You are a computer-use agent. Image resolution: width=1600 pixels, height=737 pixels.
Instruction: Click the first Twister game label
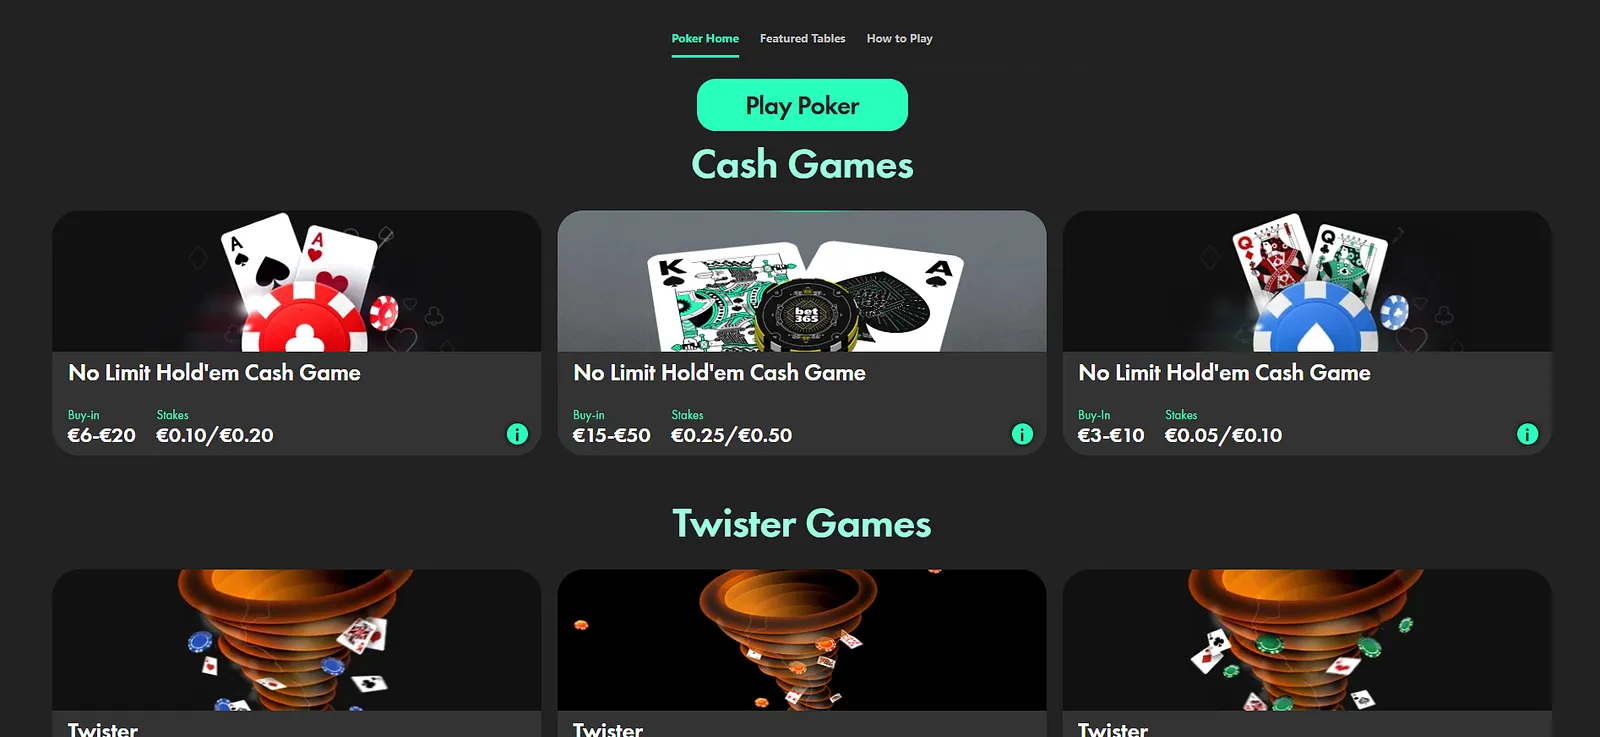pyautogui.click(x=103, y=729)
